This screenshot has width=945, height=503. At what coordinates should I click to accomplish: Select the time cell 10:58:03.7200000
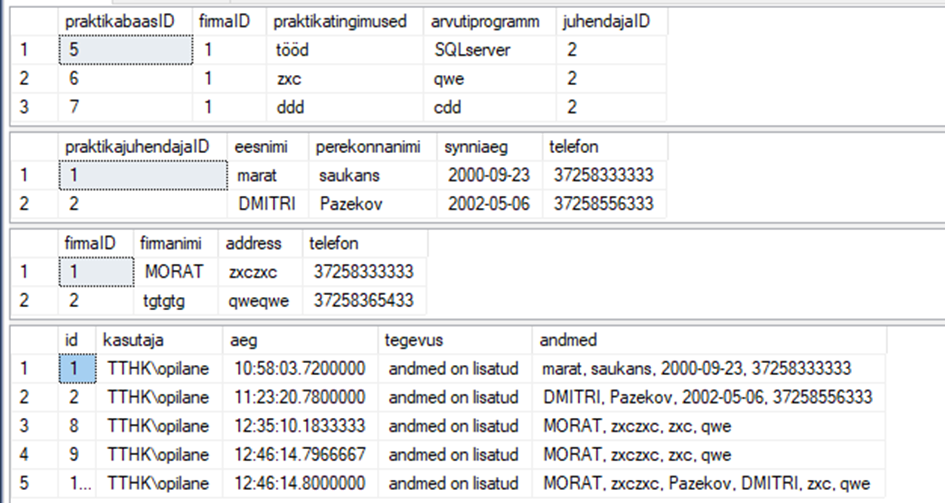(x=300, y=368)
